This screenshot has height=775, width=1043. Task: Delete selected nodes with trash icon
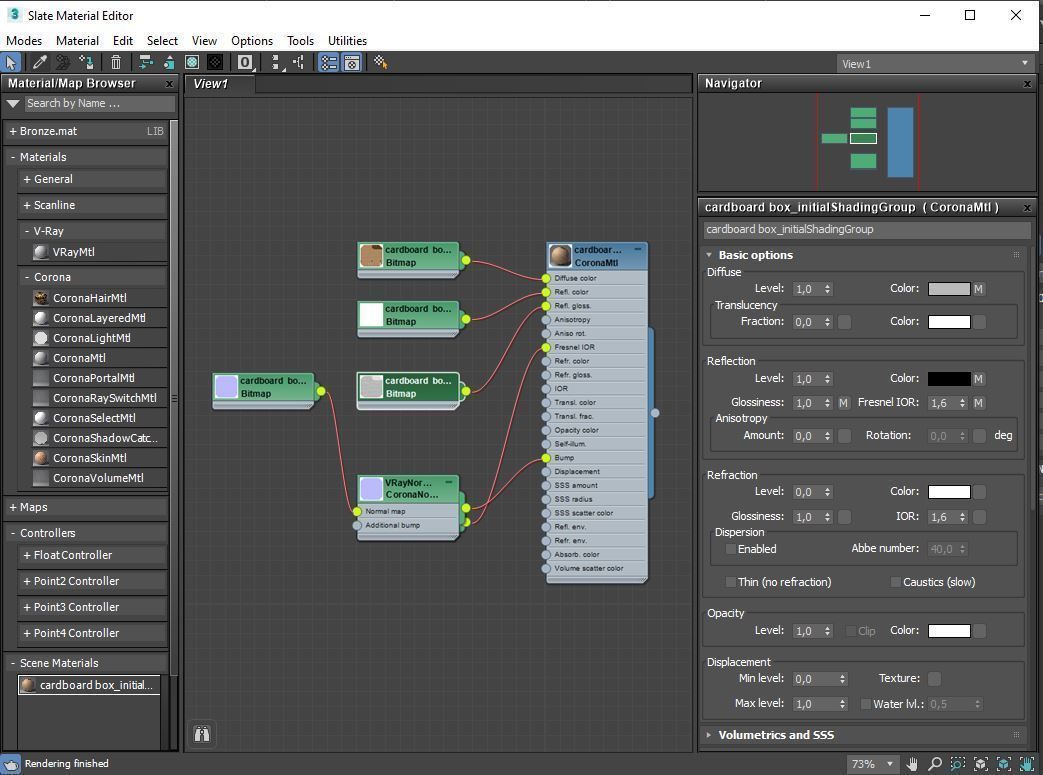point(116,63)
